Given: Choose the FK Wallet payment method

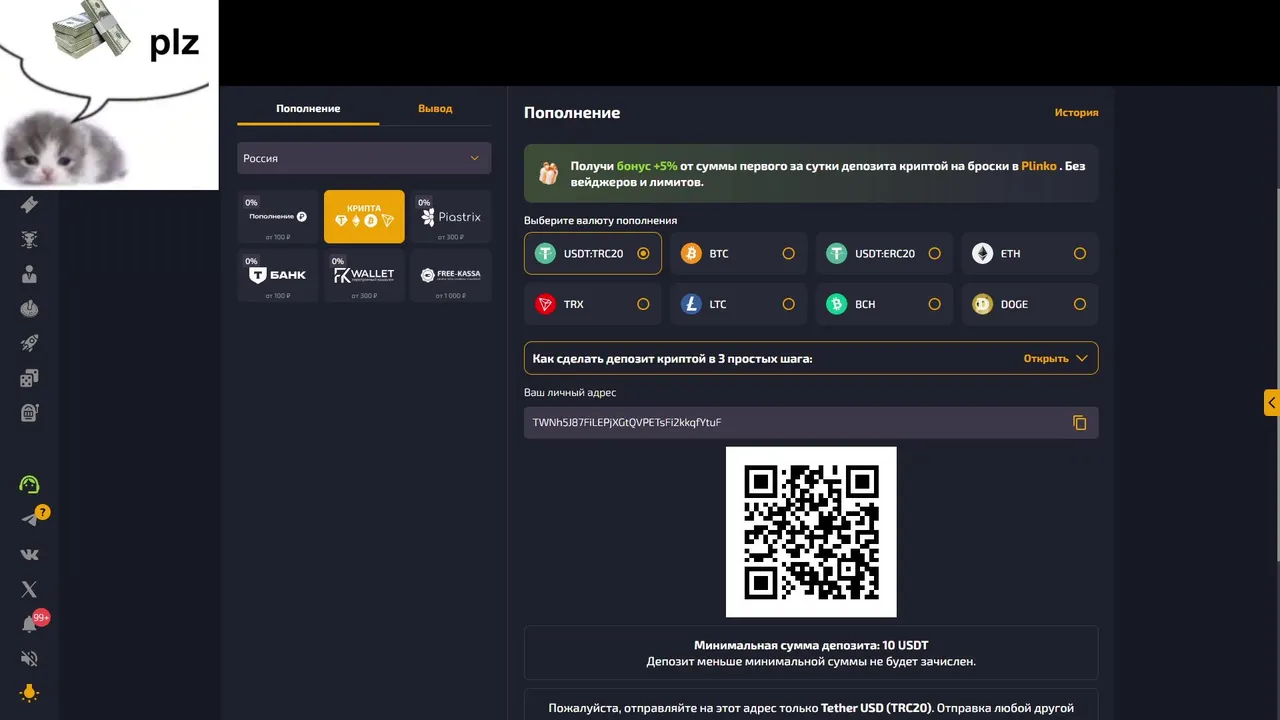Looking at the screenshot, I should (364, 275).
